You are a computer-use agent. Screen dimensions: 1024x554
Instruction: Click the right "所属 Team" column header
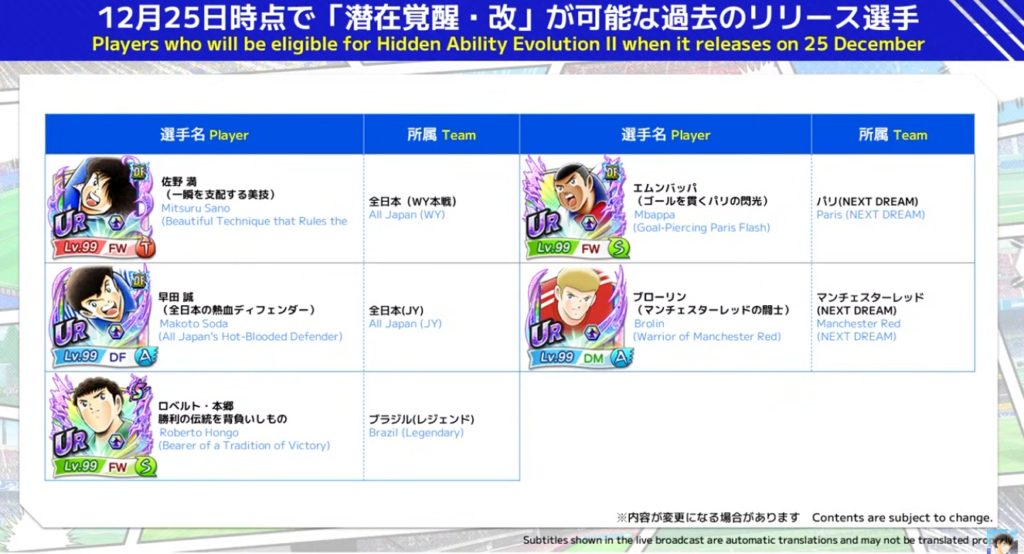click(892, 135)
